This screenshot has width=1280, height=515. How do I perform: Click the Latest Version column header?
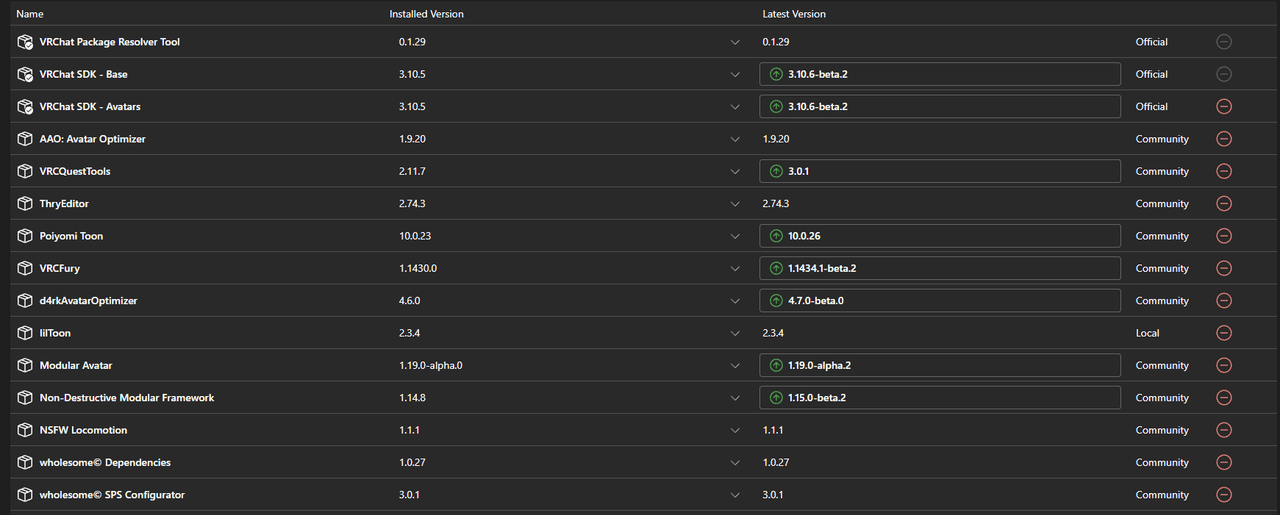coord(794,14)
